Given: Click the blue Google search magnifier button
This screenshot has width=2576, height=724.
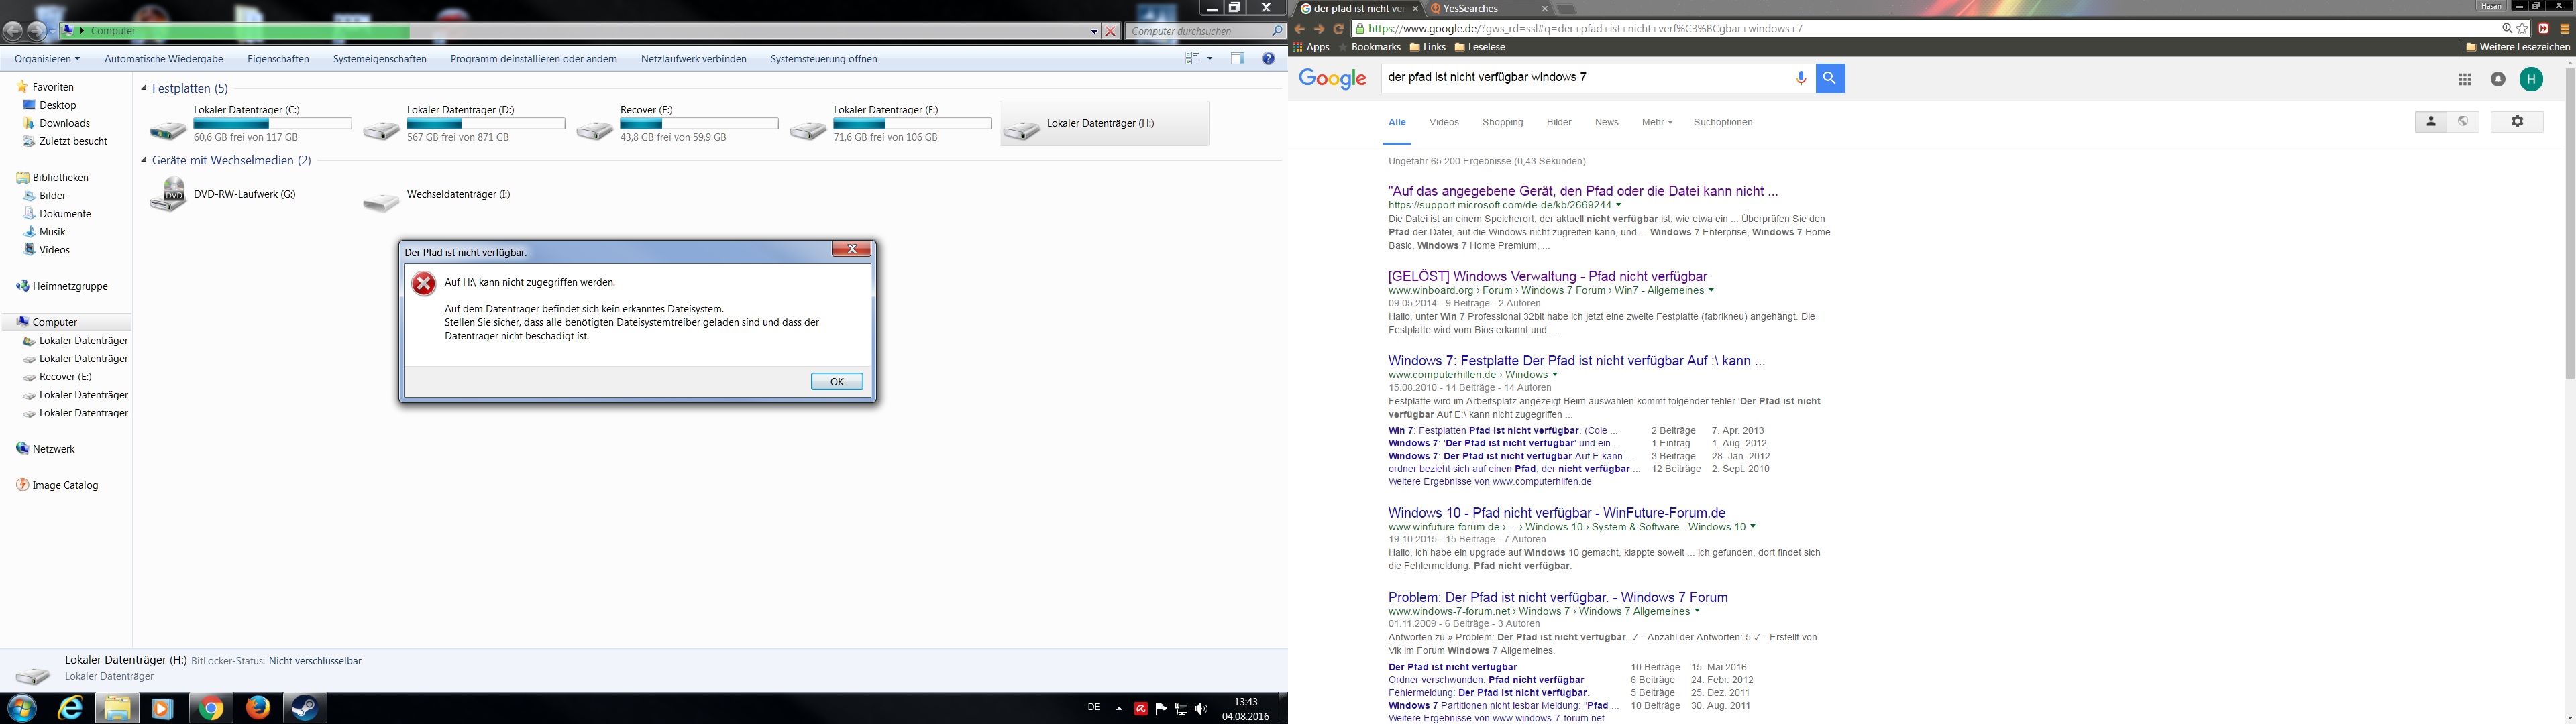Looking at the screenshot, I should click(1830, 78).
